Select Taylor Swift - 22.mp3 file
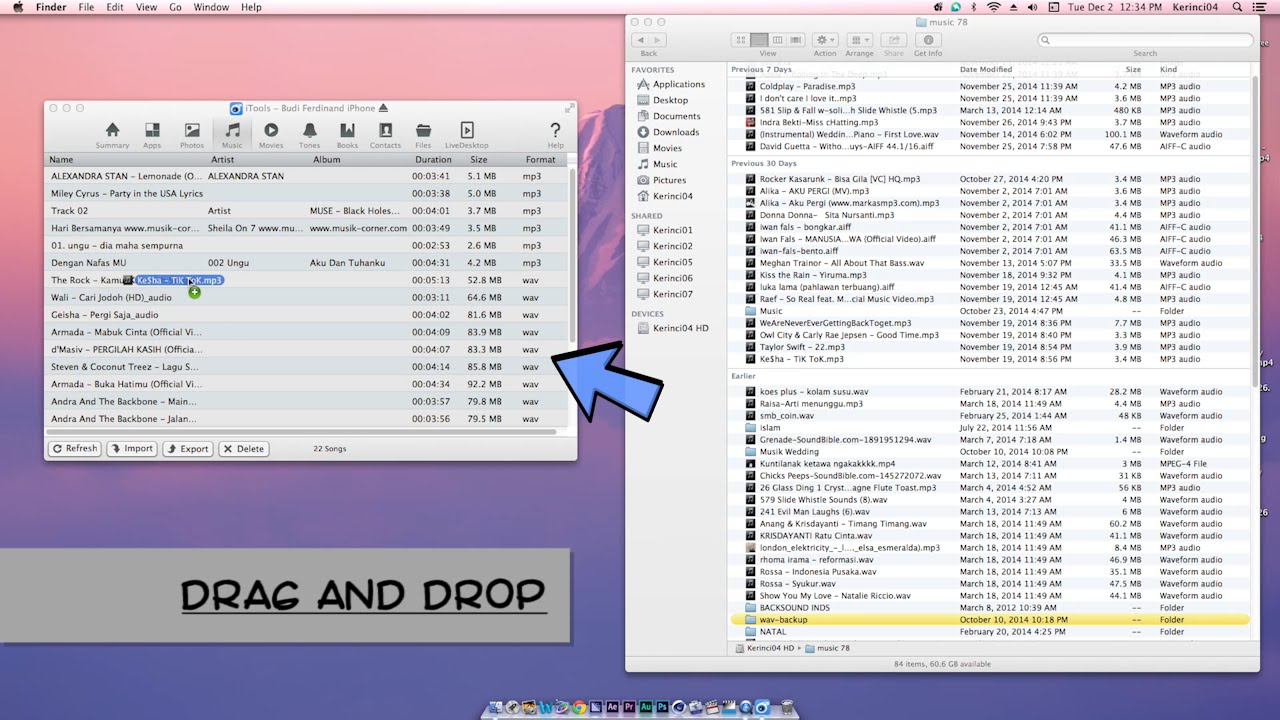The image size is (1280, 720). (990, 347)
